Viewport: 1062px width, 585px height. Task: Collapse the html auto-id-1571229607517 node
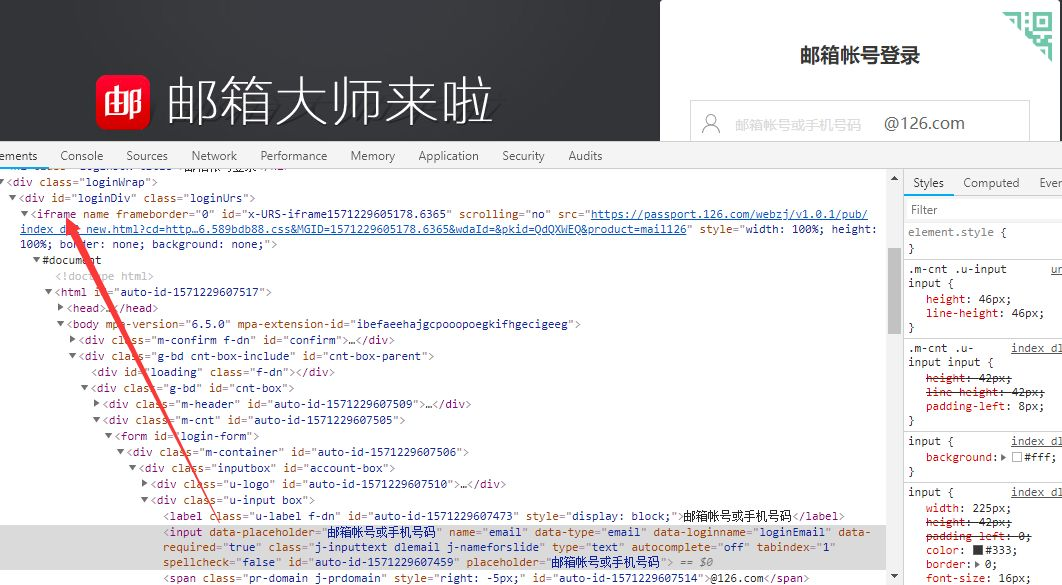(x=49, y=292)
